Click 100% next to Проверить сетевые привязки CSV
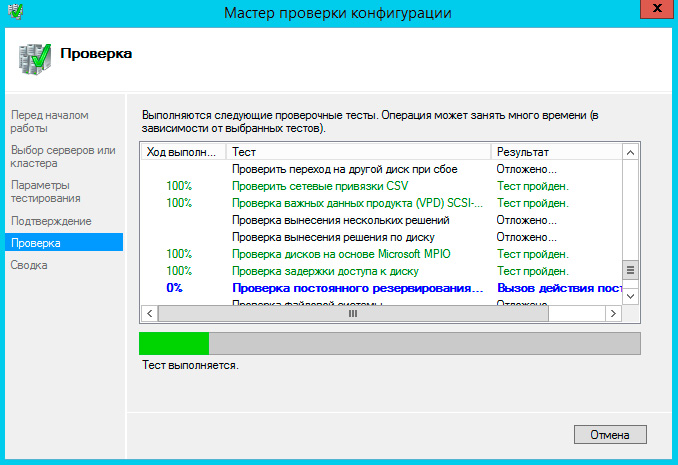This screenshot has height=465, width=678. (179, 186)
